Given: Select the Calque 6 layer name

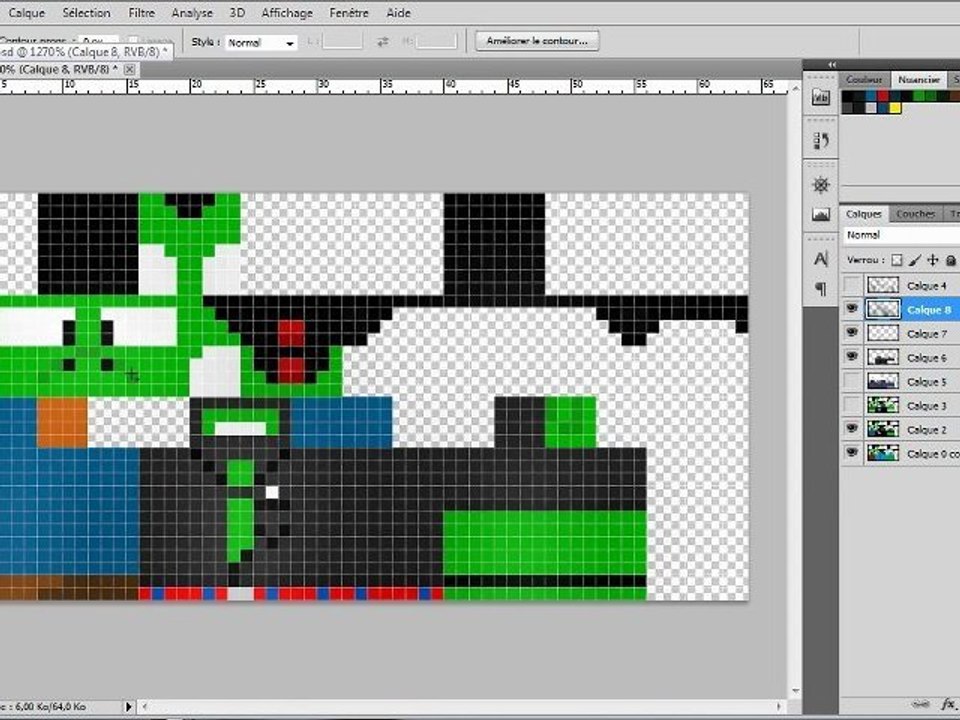Looking at the screenshot, I should (926, 358).
